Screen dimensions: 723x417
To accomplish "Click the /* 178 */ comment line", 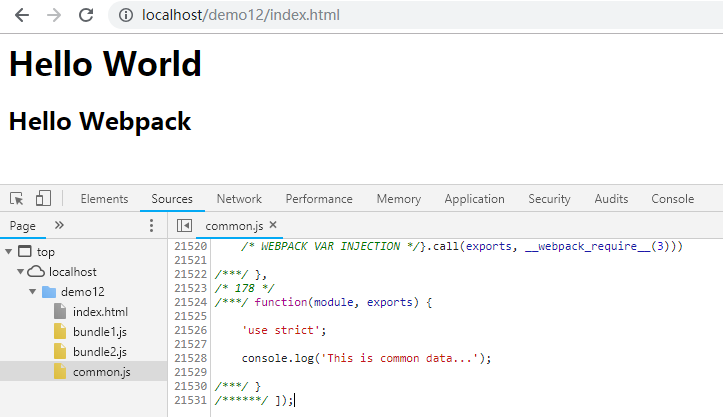I will tap(244, 288).
